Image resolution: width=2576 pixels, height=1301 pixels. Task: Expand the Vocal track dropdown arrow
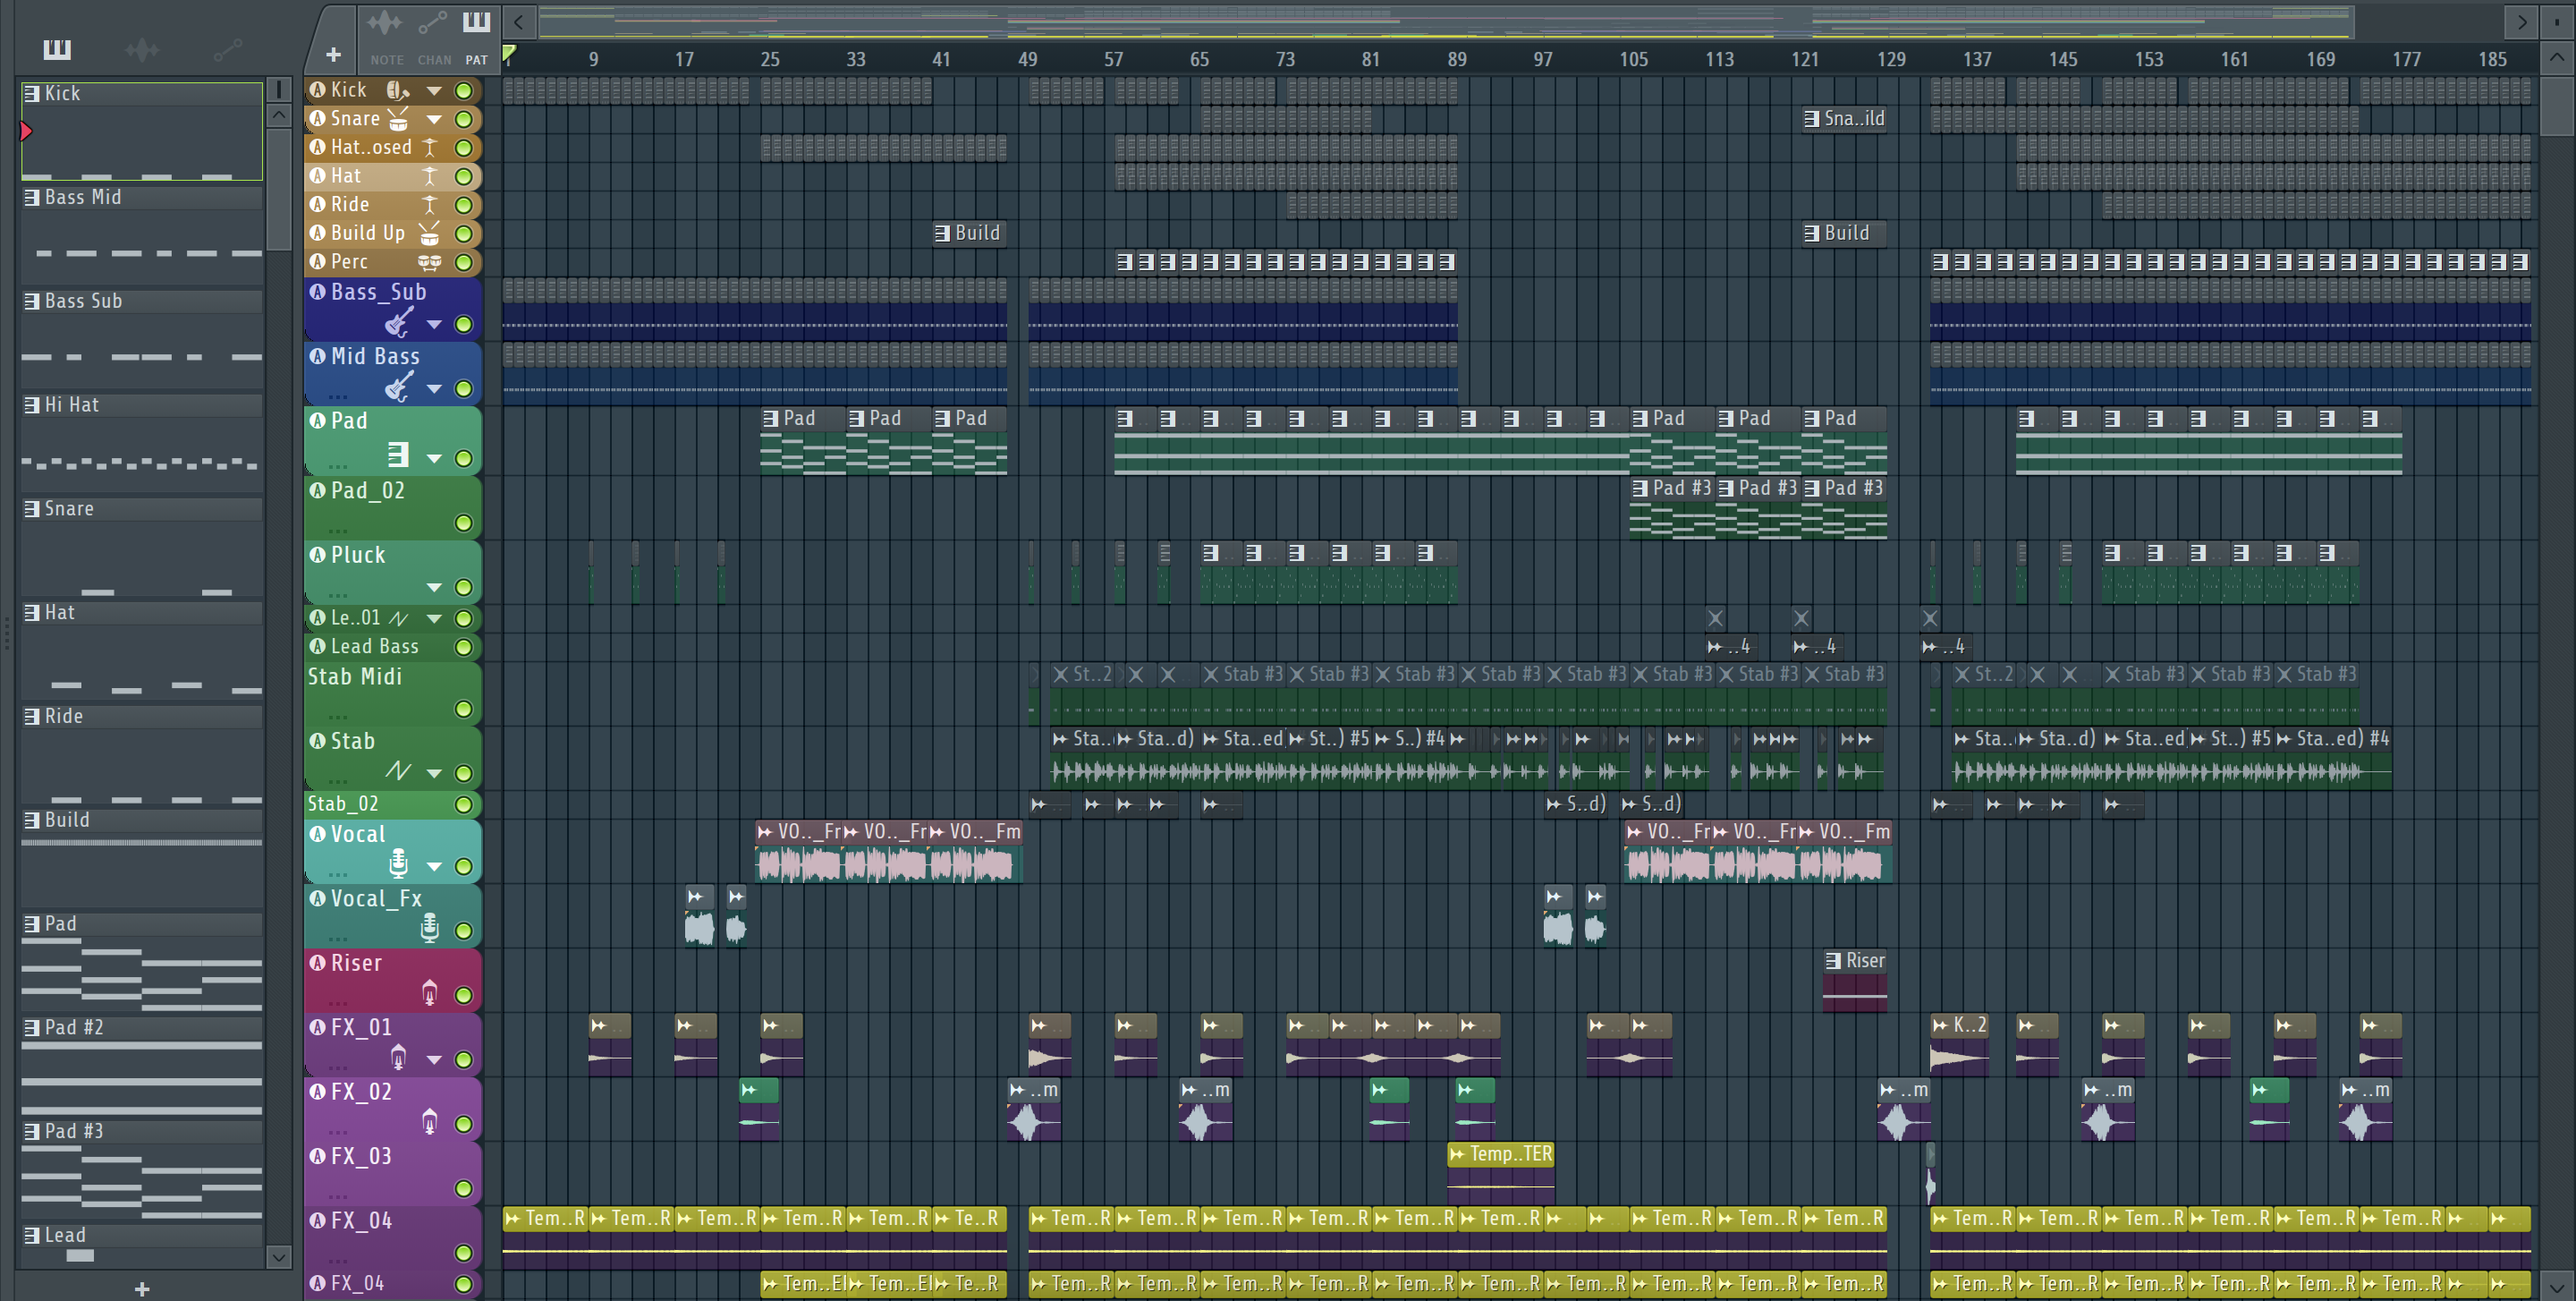pos(434,866)
